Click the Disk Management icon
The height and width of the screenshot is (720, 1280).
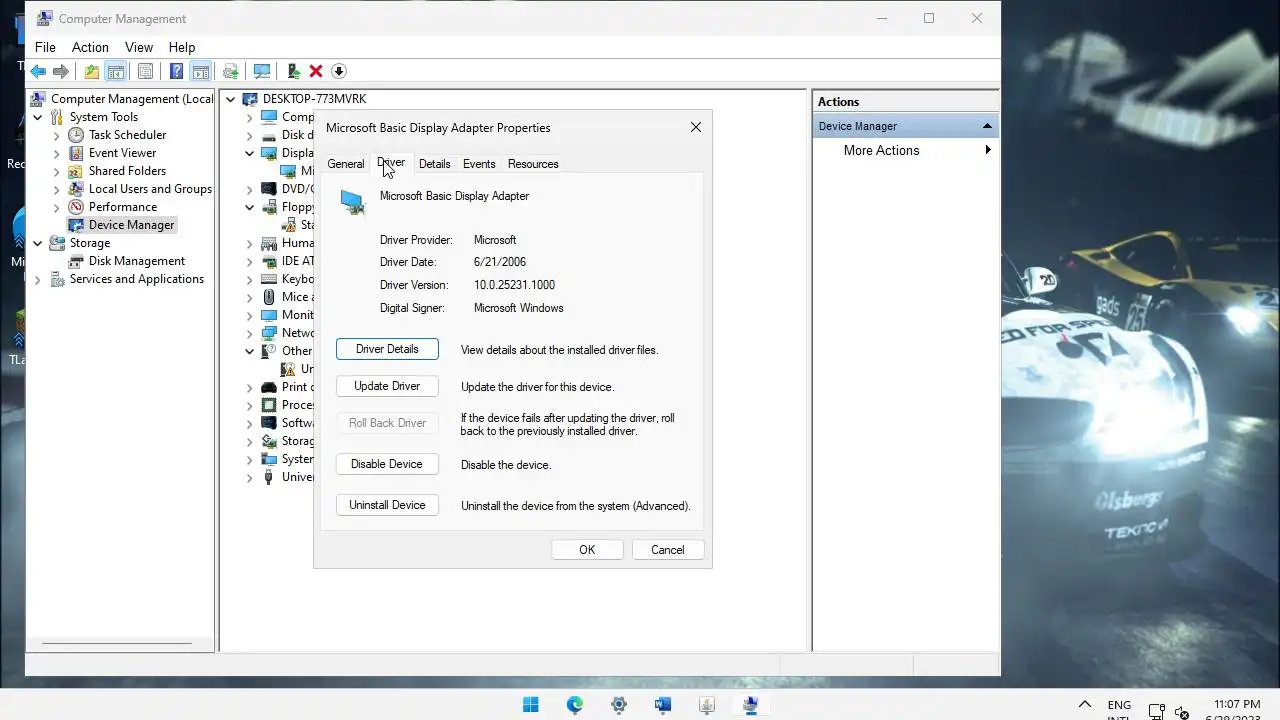coord(76,261)
